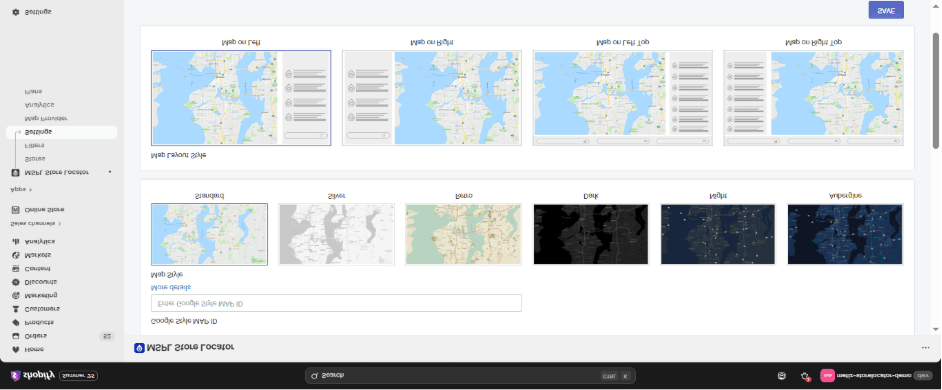942x390 pixels.
Task: Click the pin dot beside MSPL Store Locator
Action: click(109, 172)
